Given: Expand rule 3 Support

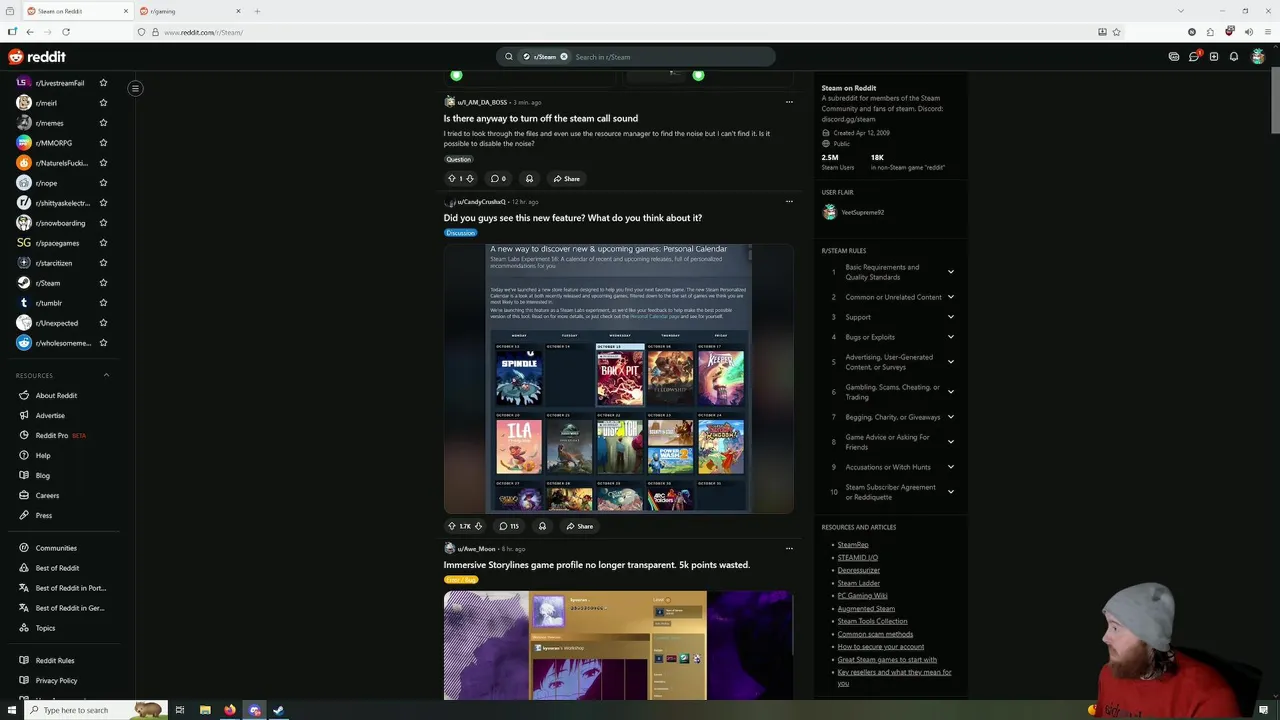Looking at the screenshot, I should click(951, 317).
